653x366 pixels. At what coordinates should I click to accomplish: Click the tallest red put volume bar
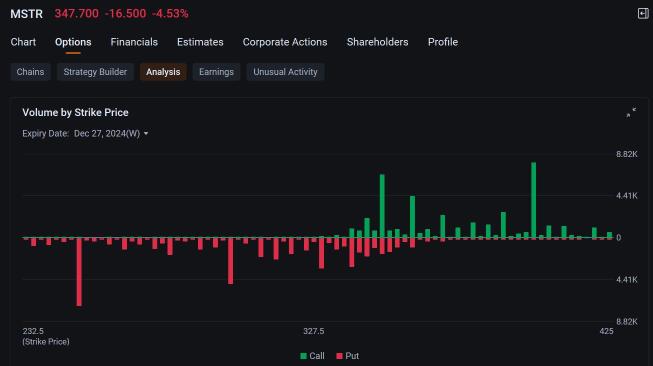click(79, 272)
